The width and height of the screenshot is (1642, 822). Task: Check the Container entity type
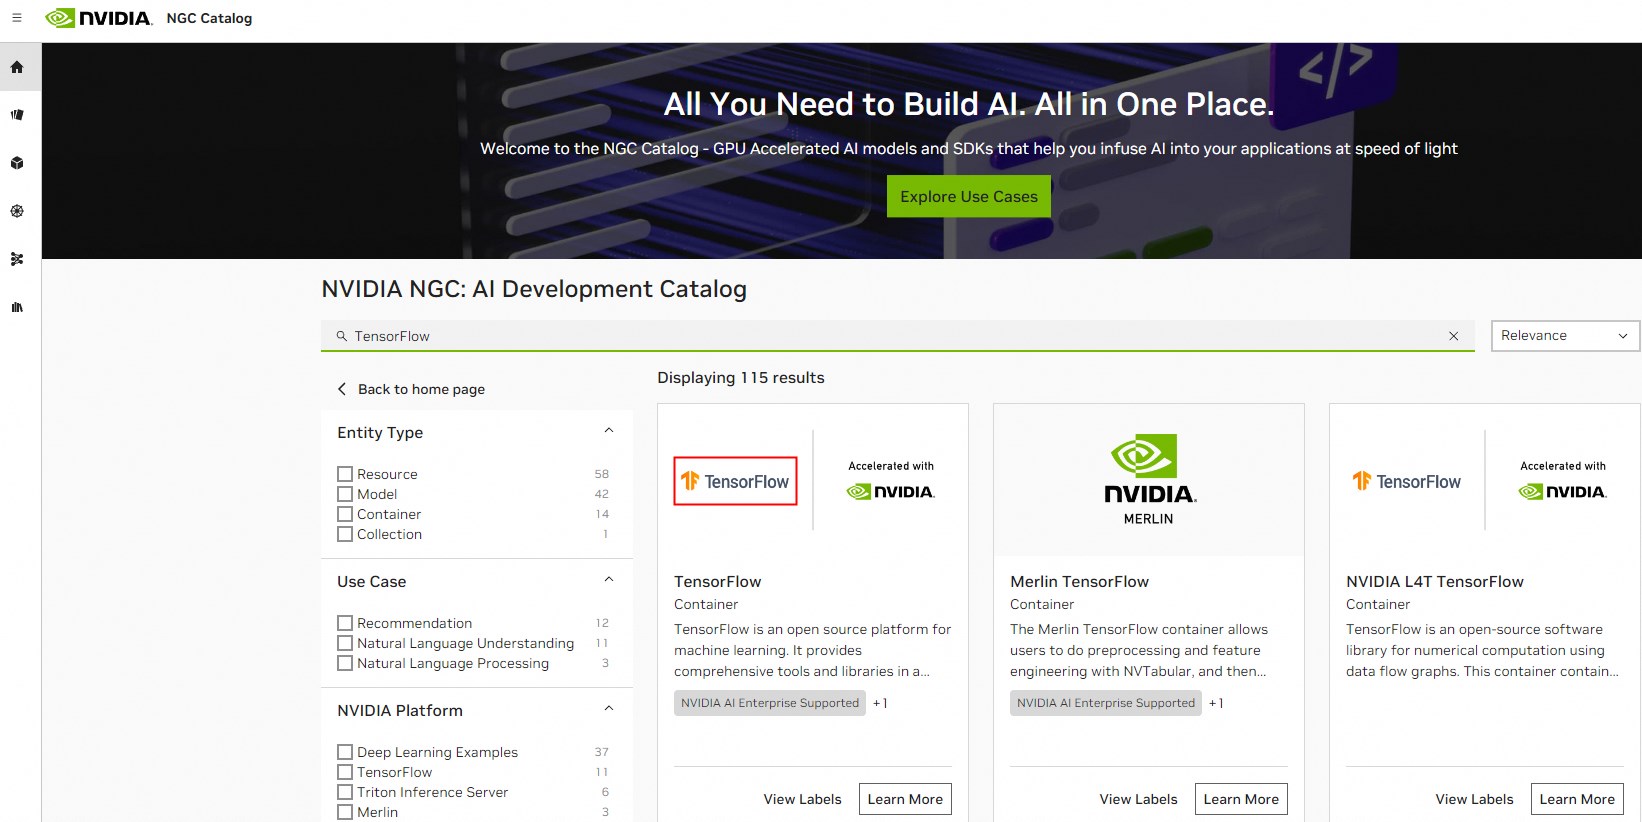pyautogui.click(x=345, y=514)
